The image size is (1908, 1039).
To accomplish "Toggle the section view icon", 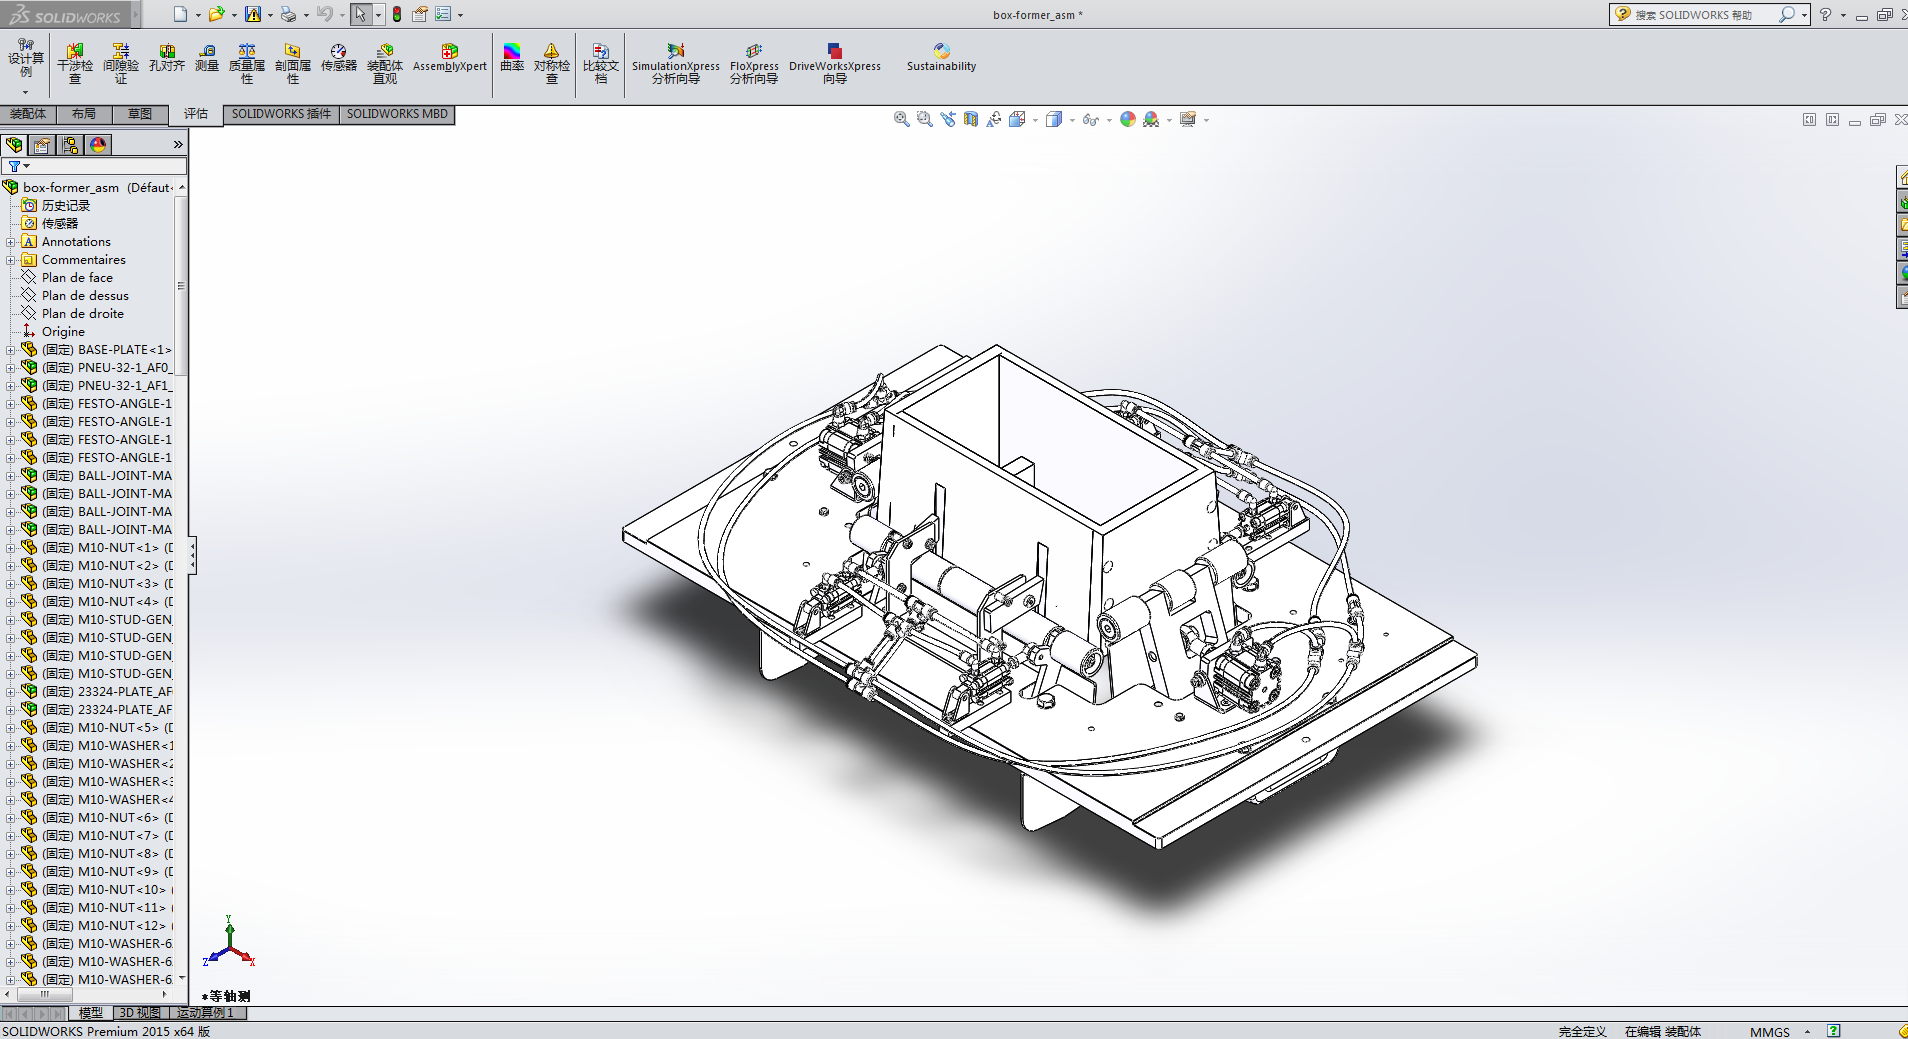I will (971, 119).
